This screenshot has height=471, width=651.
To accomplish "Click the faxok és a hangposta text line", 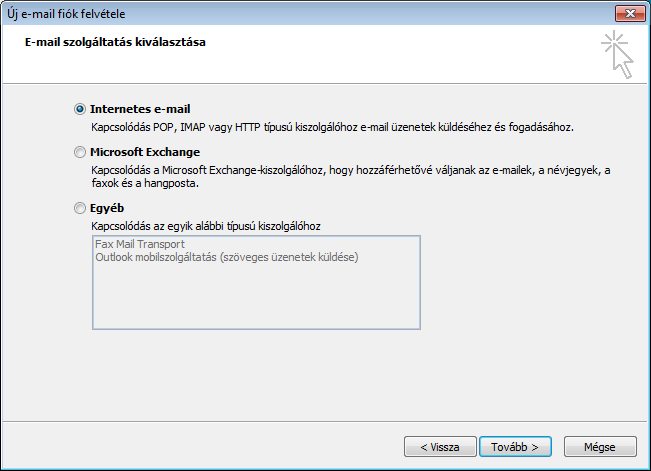I will click(145, 183).
